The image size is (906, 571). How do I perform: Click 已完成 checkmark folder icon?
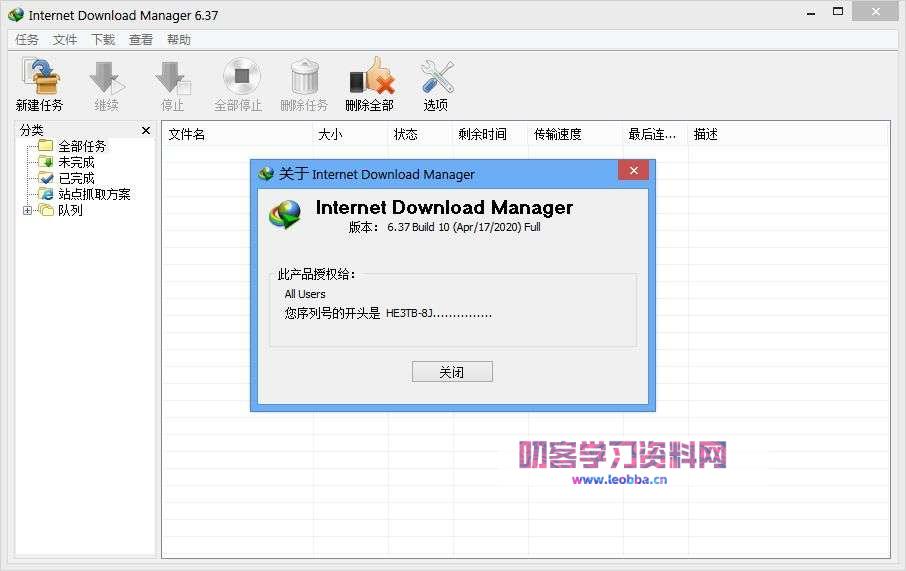pyautogui.click(x=46, y=178)
